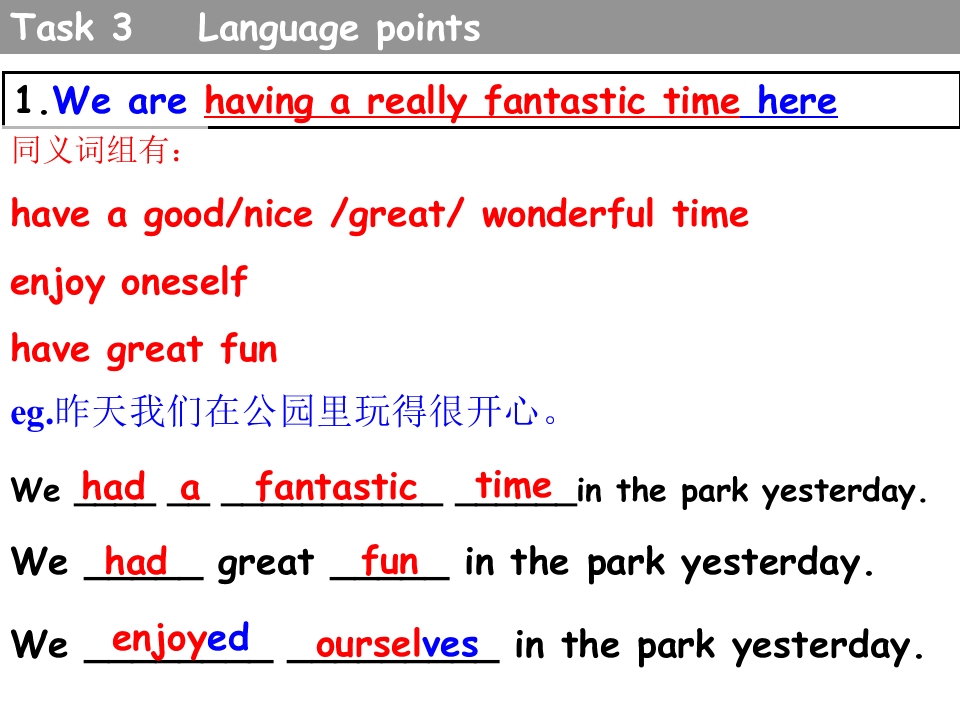Click the 'had' blank in the first sentence

tap(114, 488)
